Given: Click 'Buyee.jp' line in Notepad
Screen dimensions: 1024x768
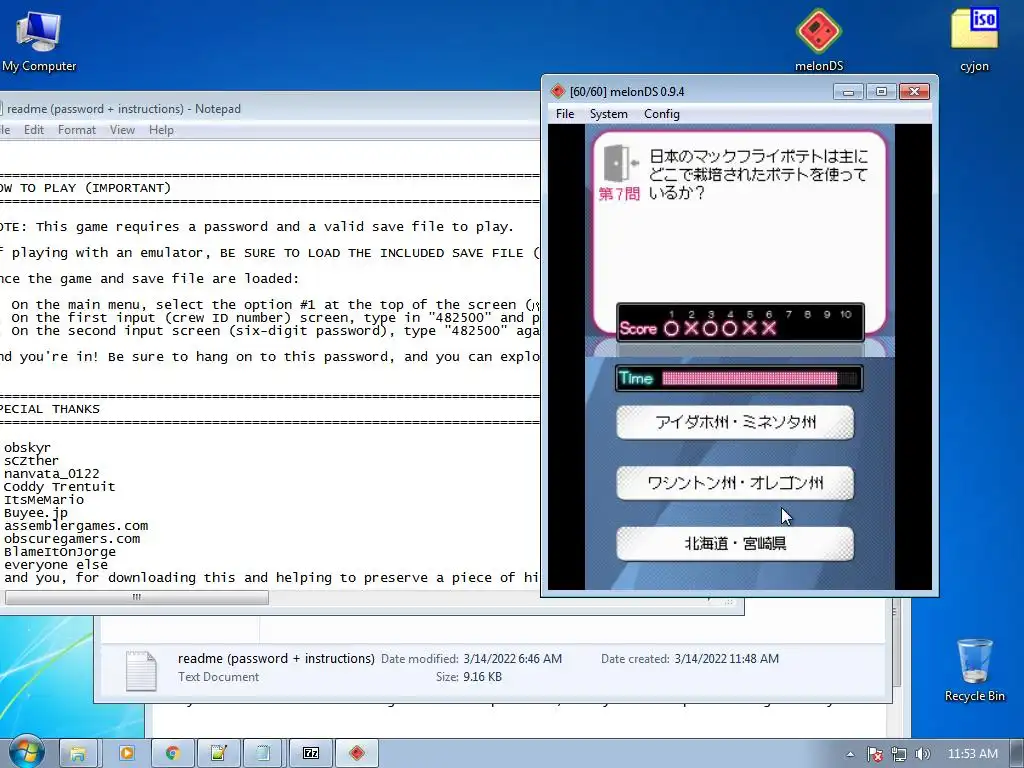Looking at the screenshot, I should (36, 513).
